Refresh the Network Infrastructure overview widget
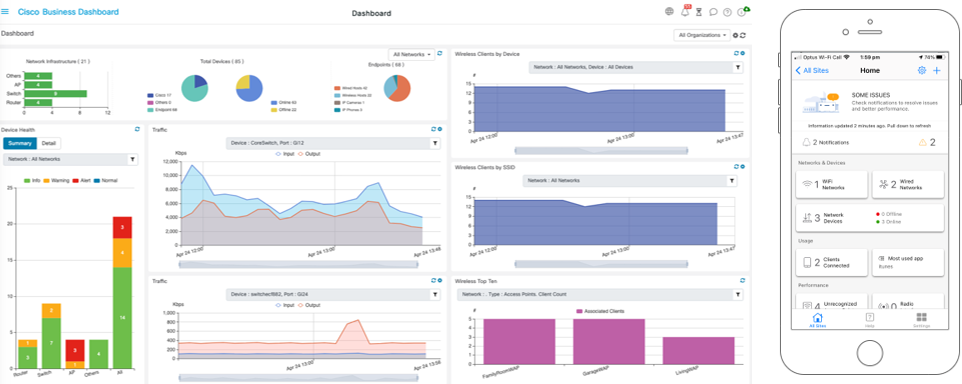 pos(440,54)
